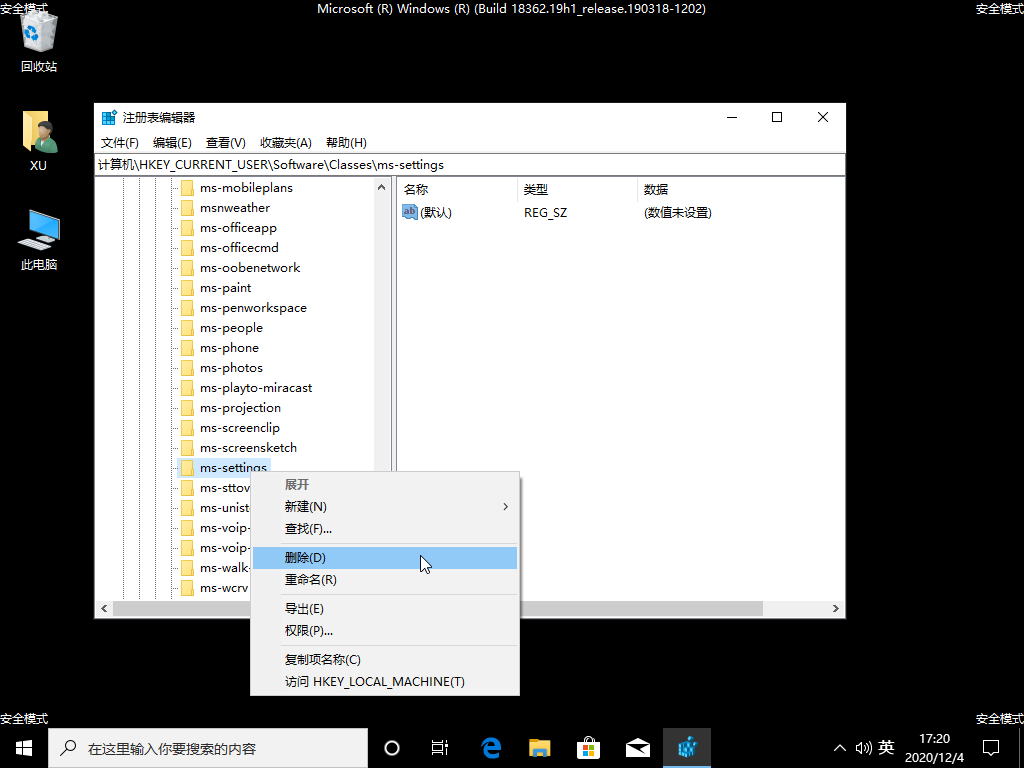Click the volume speaker icon in system tray
The height and width of the screenshot is (768, 1024).
coord(864,747)
